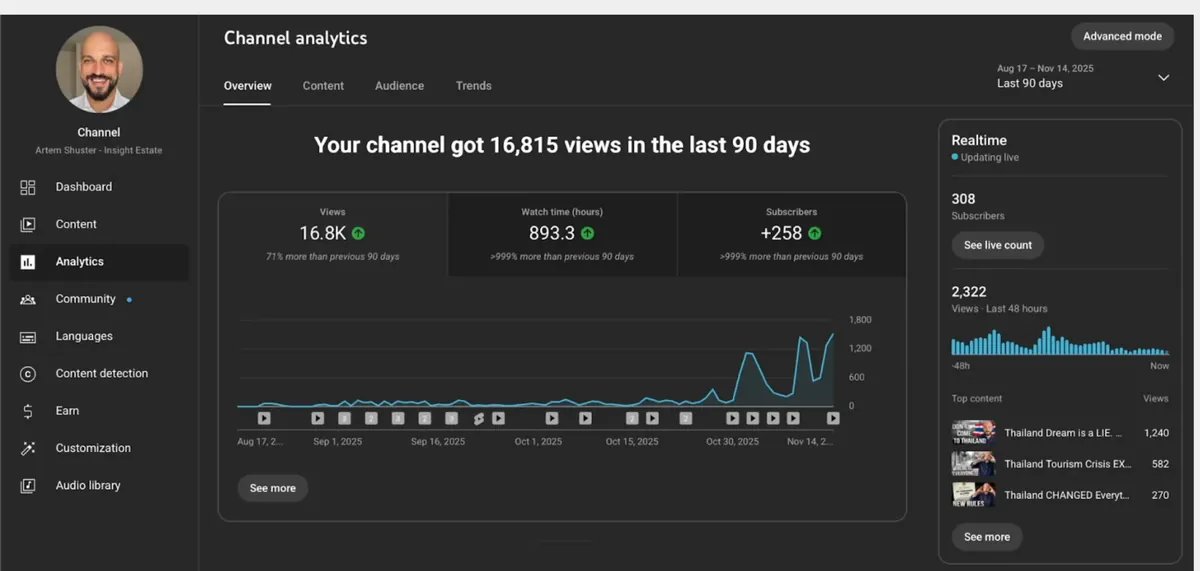The width and height of the screenshot is (1200, 571).
Task: Click the green arrow beside 893.3 watch time
Action: pyautogui.click(x=588, y=233)
